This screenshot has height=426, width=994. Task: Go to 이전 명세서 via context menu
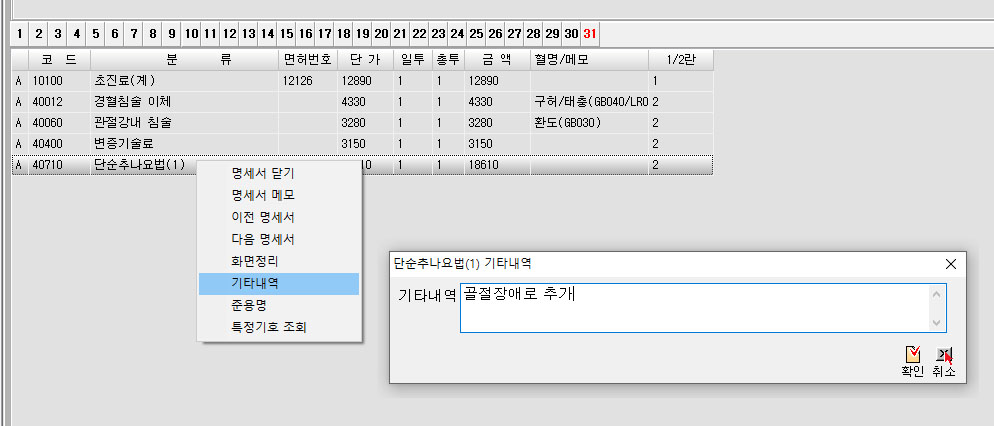pos(262,217)
